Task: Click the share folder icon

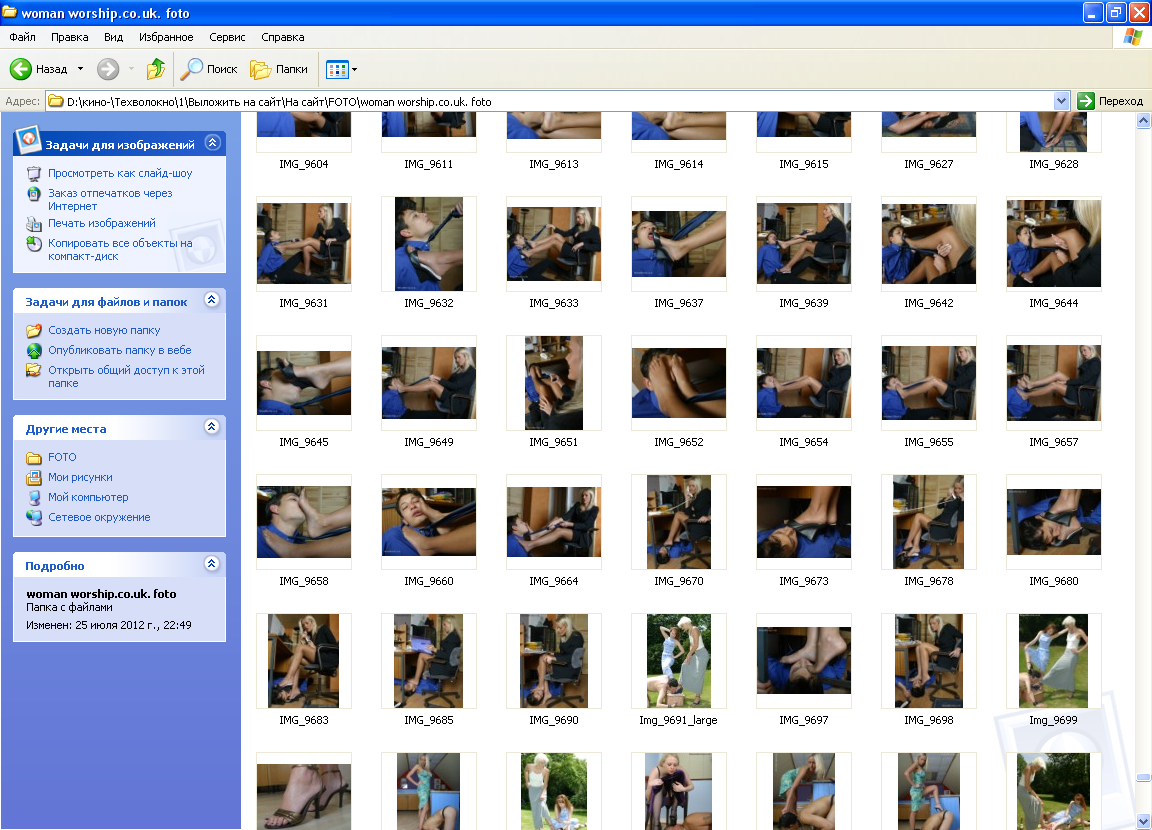Action: pos(34,370)
